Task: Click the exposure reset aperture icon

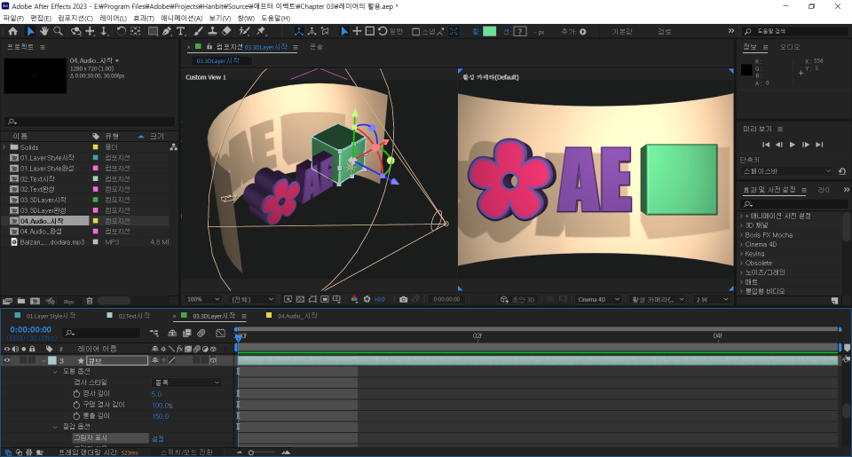Action: 367,299
